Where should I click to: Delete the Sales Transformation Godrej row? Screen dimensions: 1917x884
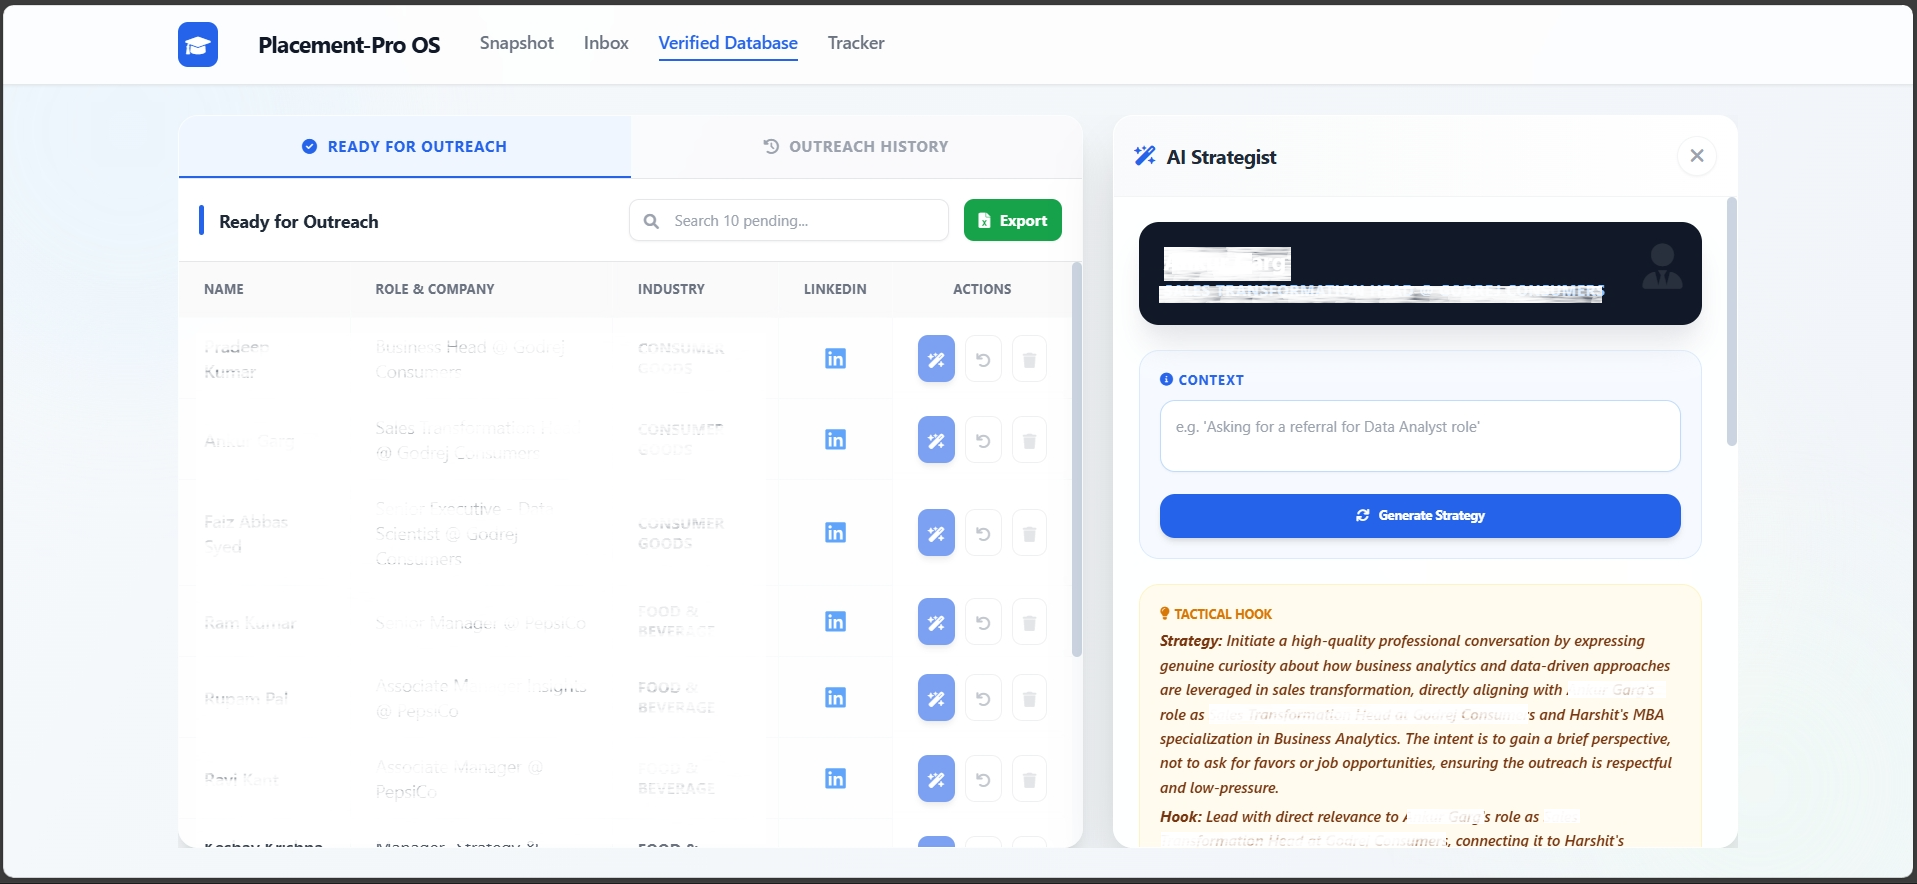coord(1029,441)
